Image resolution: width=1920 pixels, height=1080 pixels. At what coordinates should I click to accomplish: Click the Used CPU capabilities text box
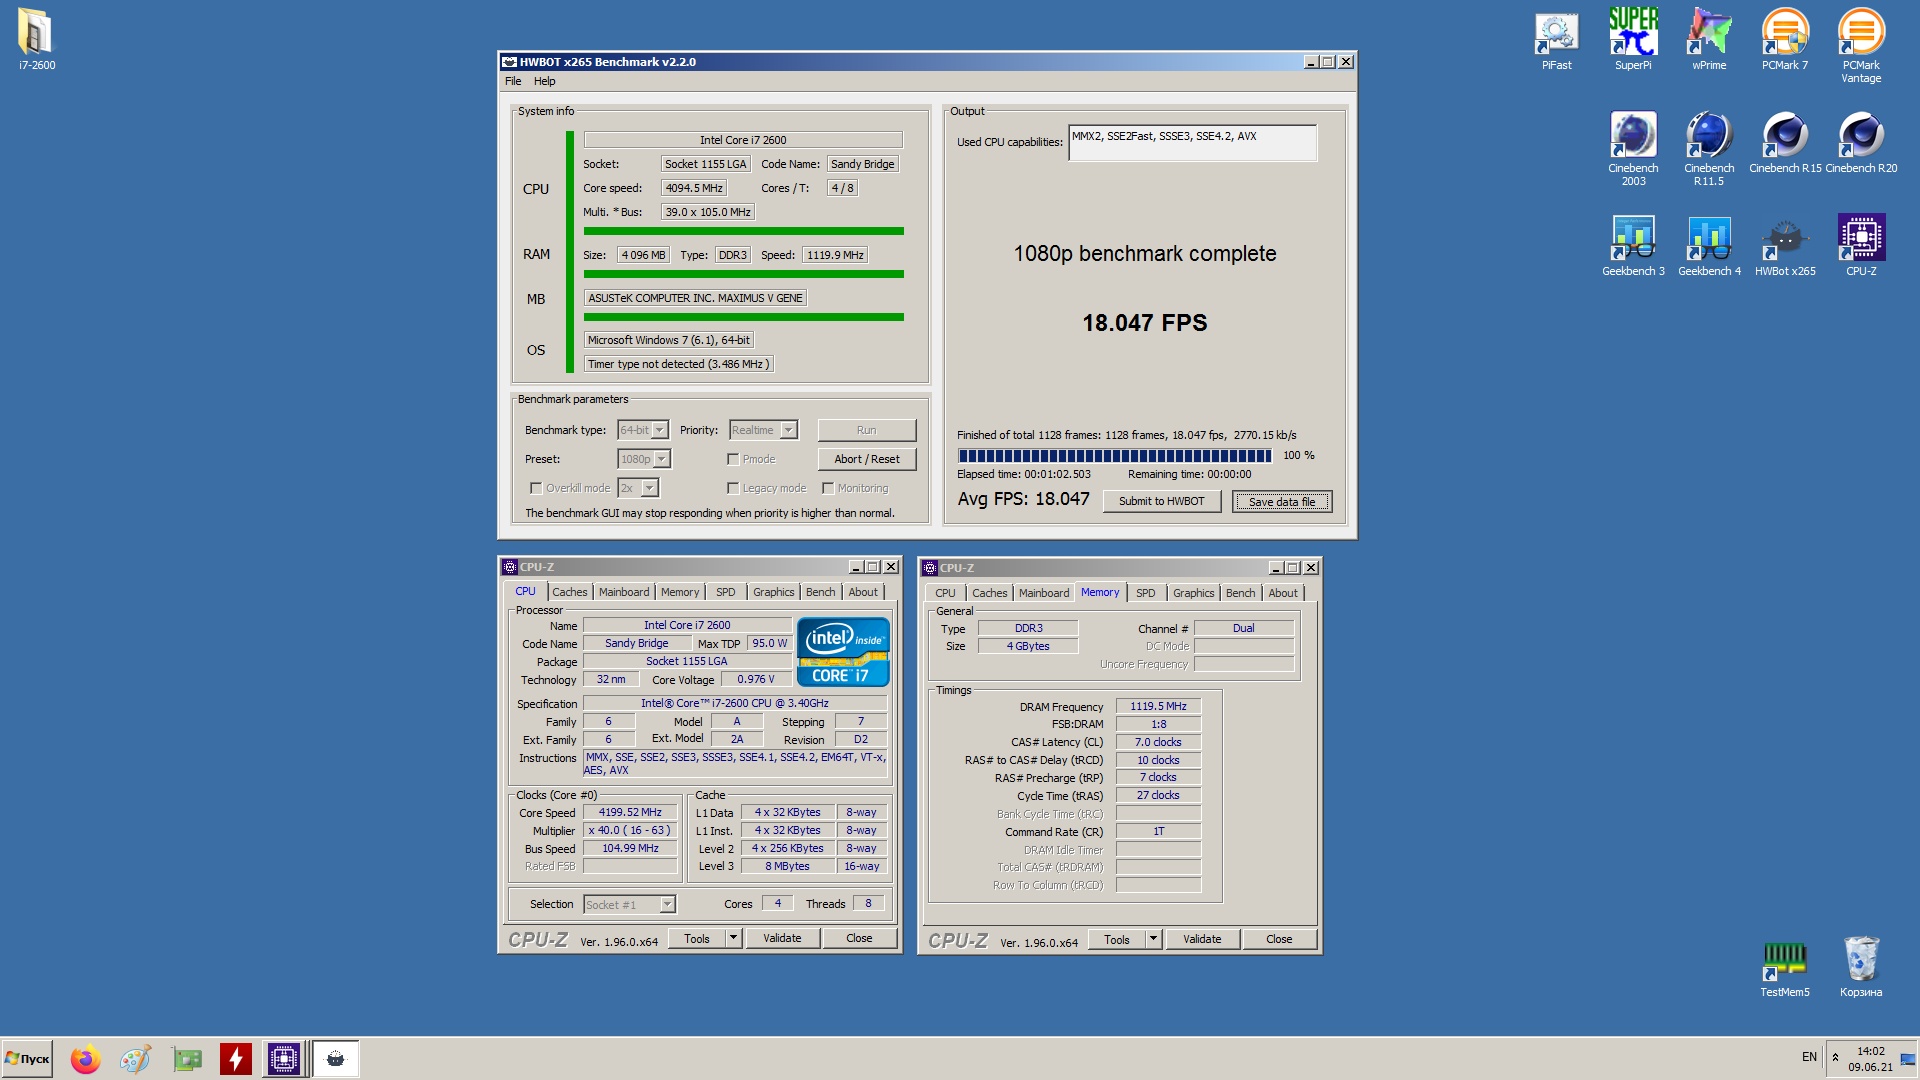[x=1192, y=142]
